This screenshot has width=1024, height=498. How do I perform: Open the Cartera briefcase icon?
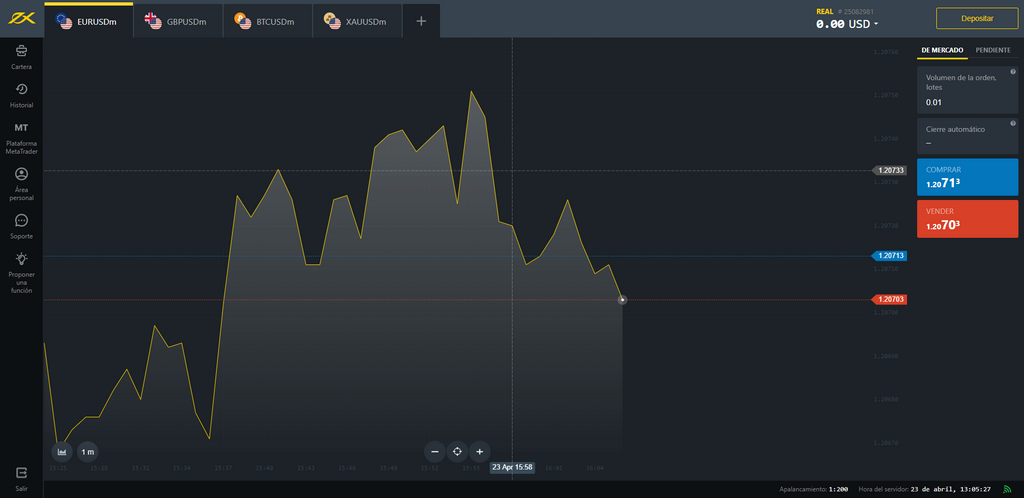click(x=22, y=50)
